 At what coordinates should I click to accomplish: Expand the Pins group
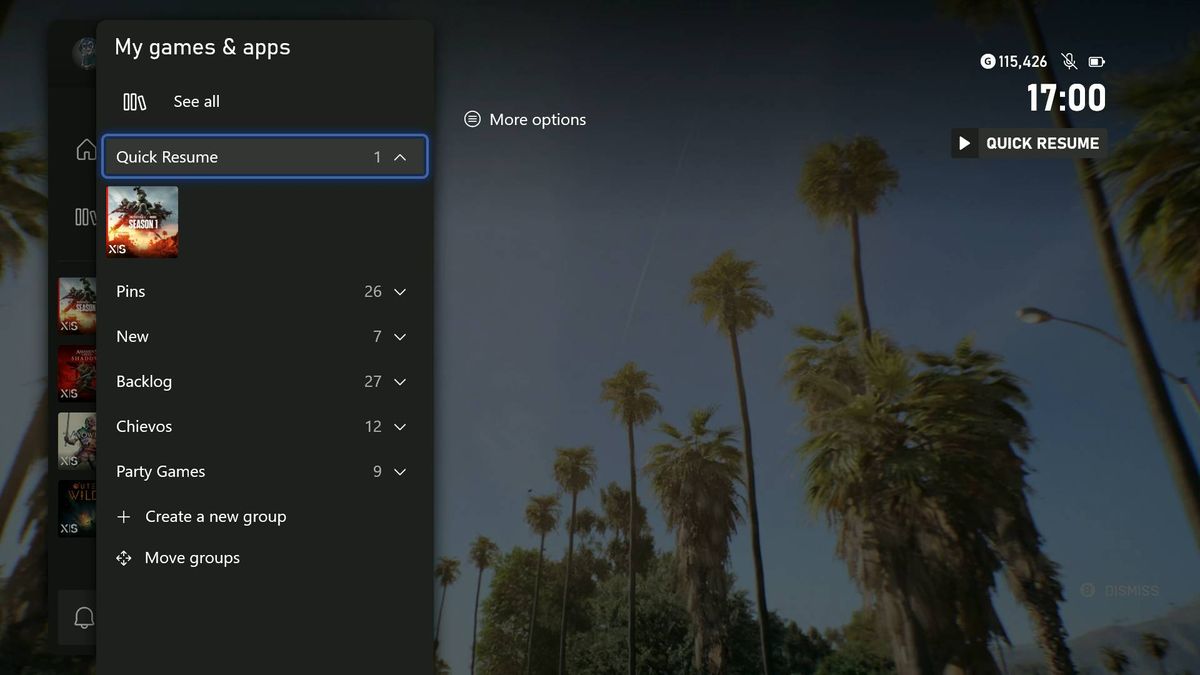399,291
